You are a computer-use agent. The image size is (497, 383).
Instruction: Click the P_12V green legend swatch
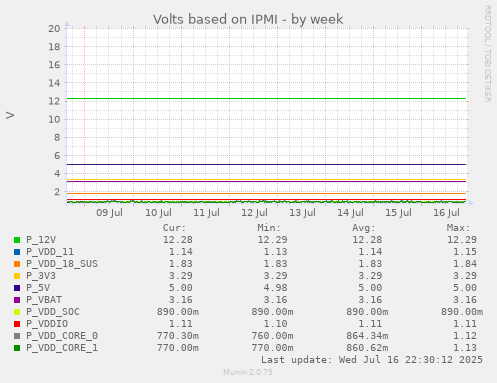[x=17, y=240]
